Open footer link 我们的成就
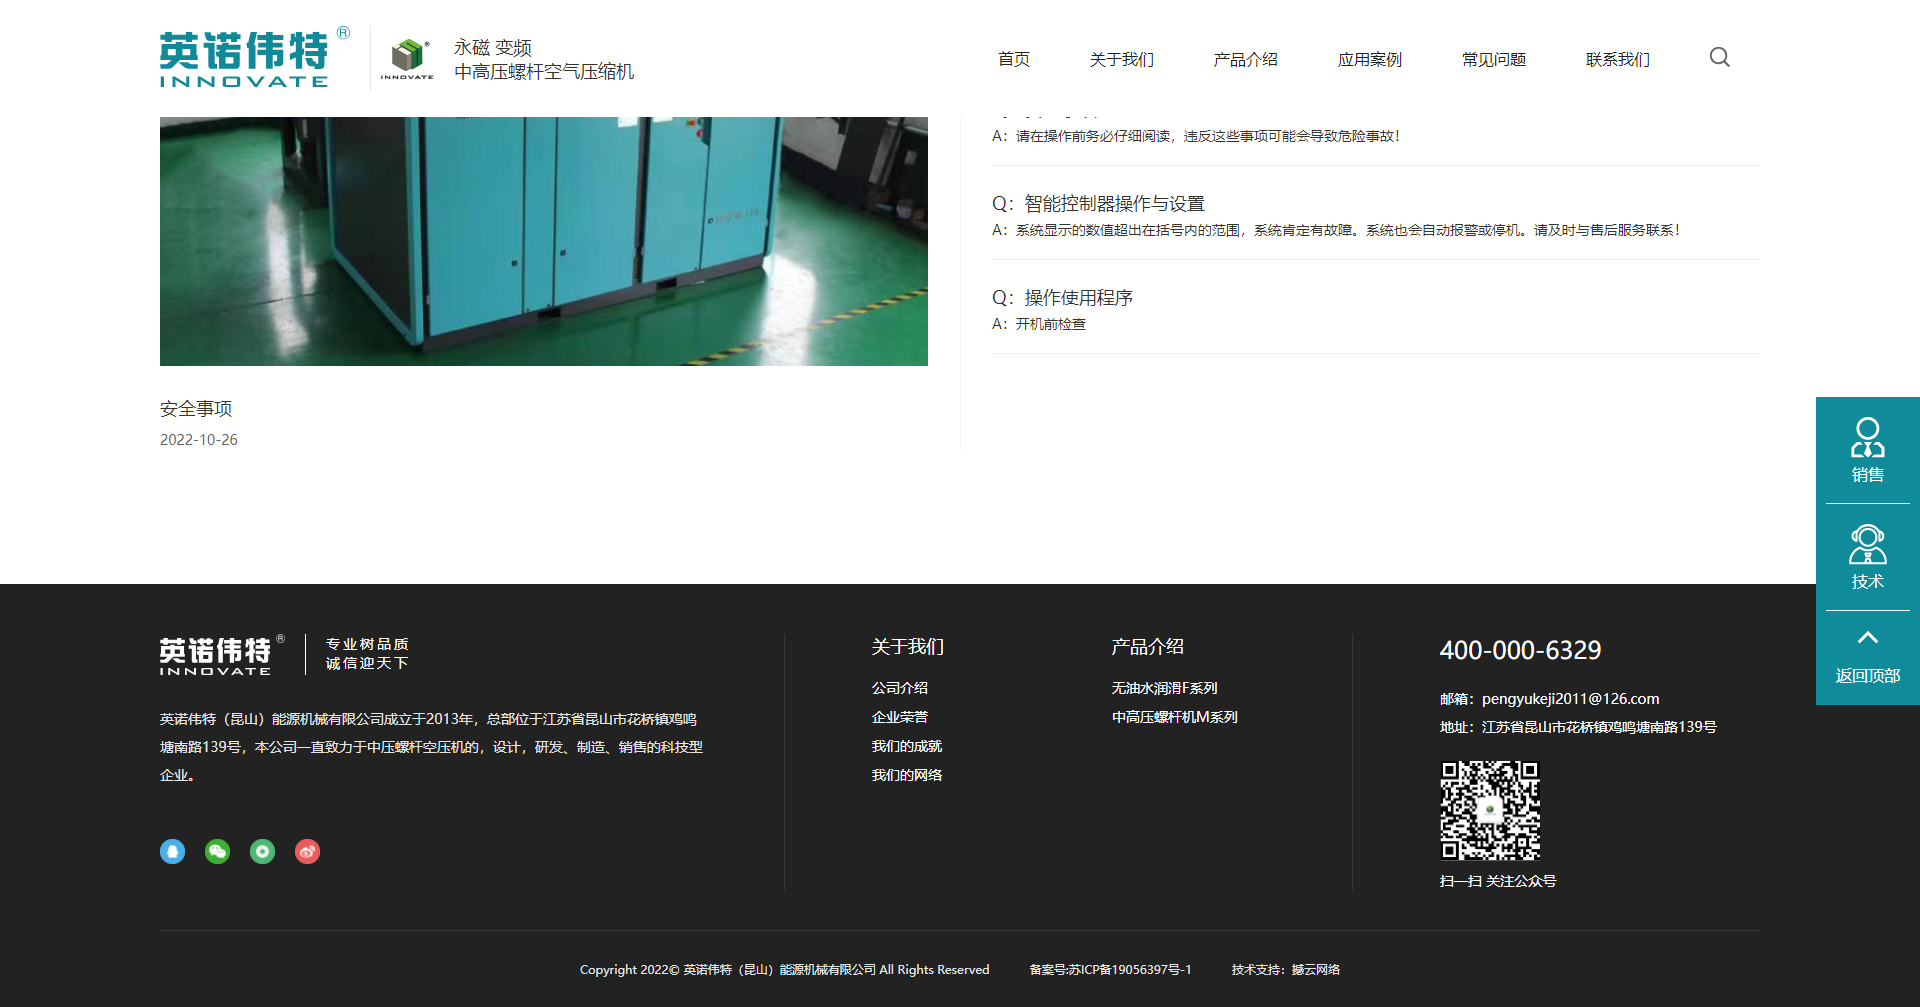Viewport: 1920px width, 1007px height. (x=907, y=746)
